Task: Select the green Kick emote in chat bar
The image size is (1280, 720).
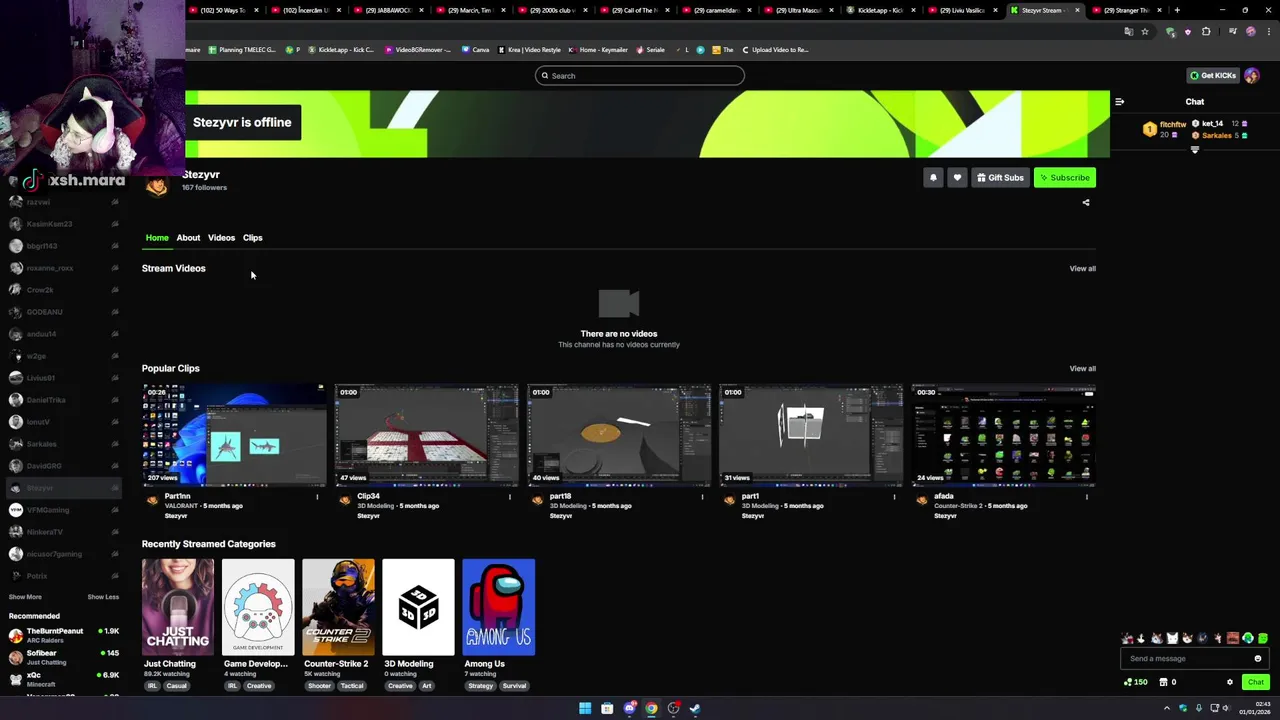Action: 1263,639
